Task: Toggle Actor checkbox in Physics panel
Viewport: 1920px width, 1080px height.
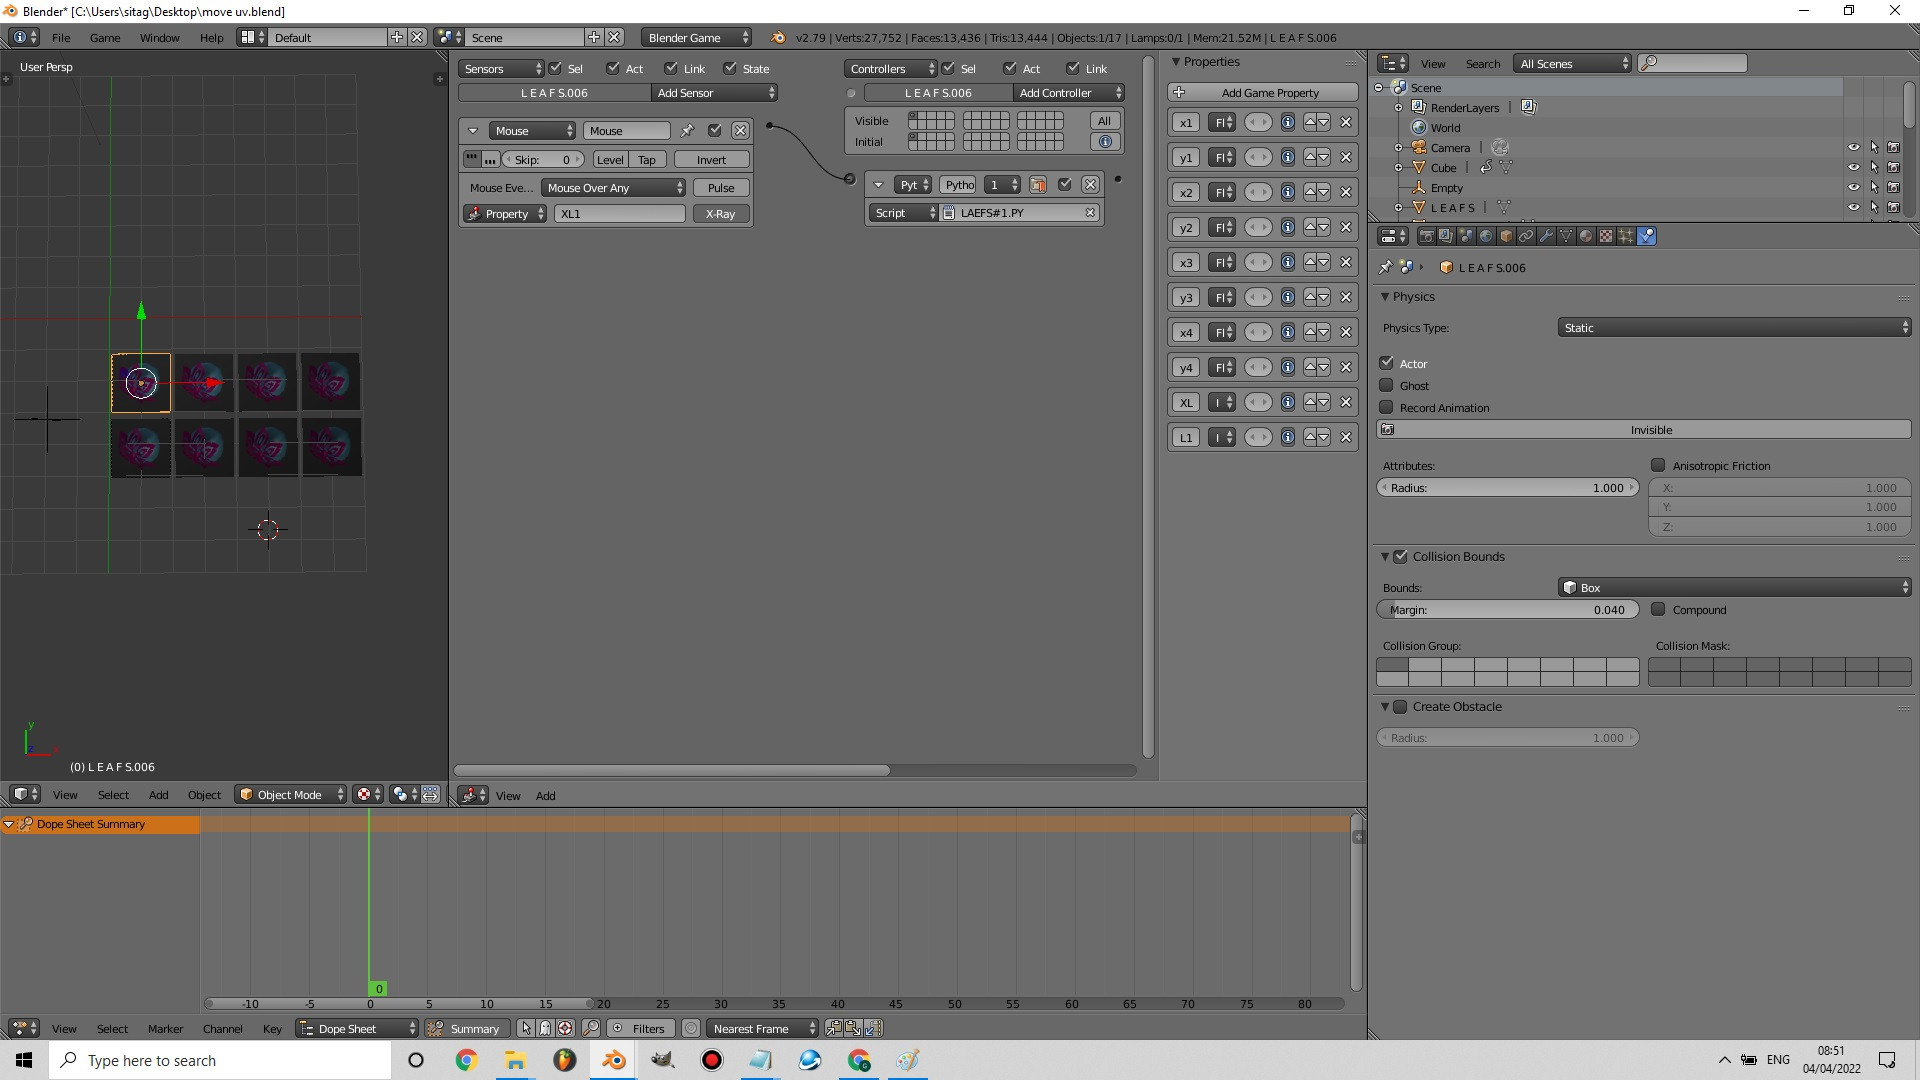Action: point(1387,363)
